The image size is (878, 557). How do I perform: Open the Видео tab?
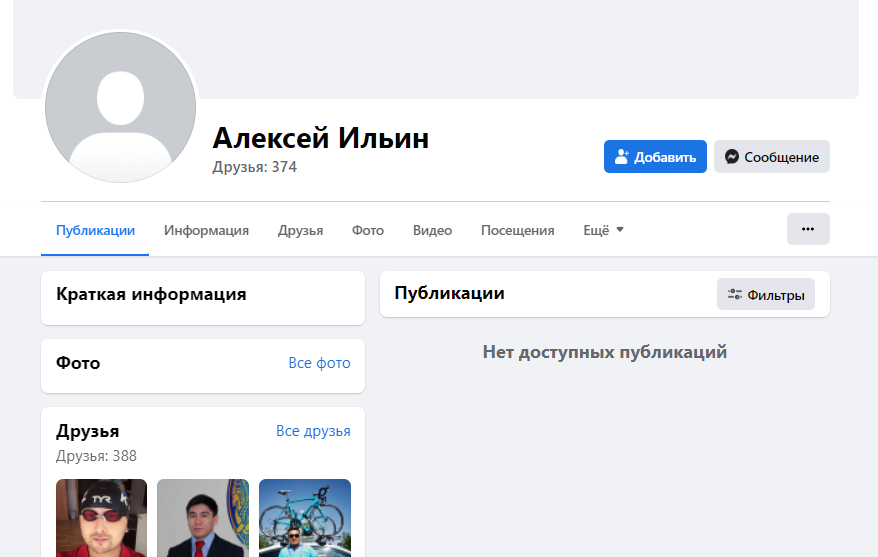click(x=432, y=230)
